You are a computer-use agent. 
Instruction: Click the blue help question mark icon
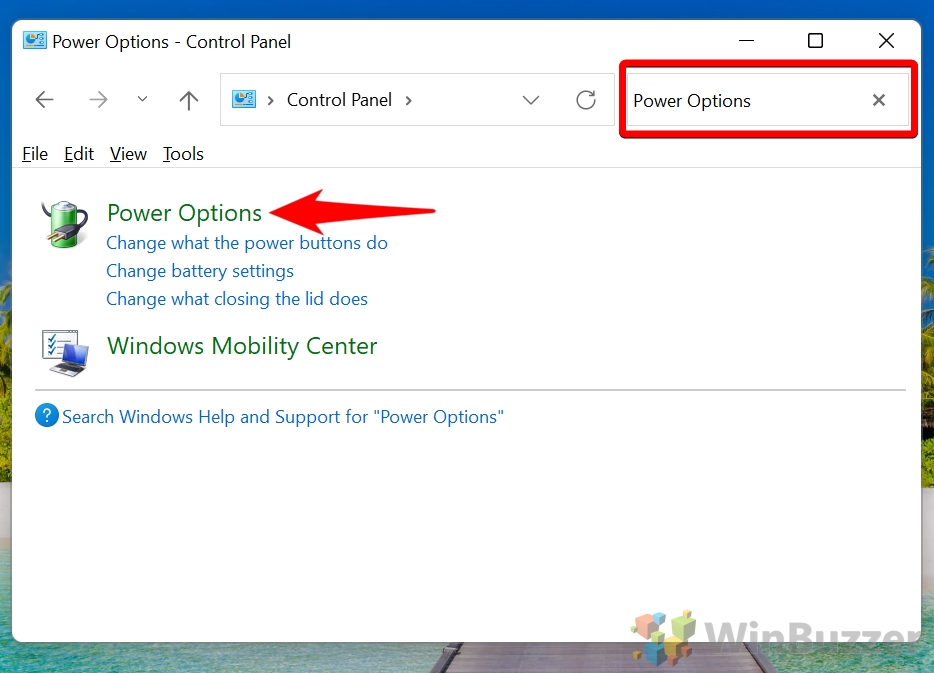click(x=47, y=416)
